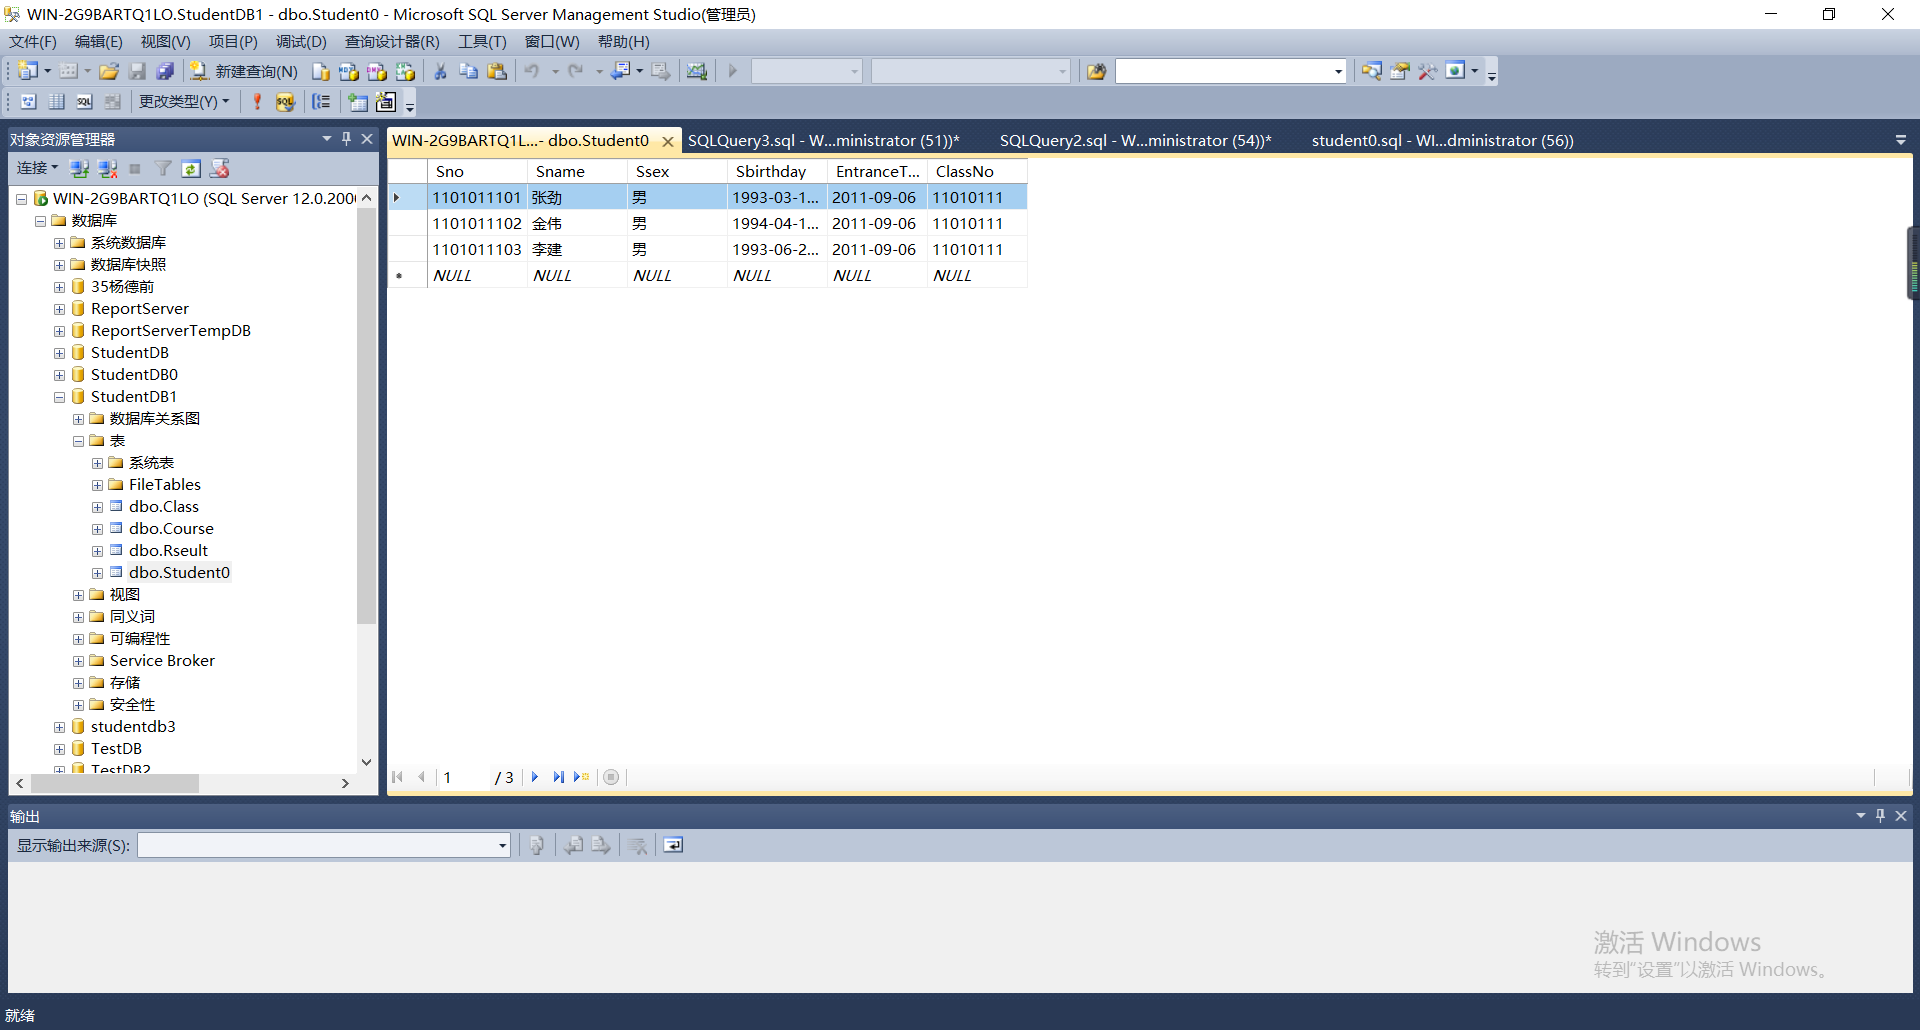Expand the dbo.Class table node
This screenshot has height=1030, width=1920.
tap(97, 507)
